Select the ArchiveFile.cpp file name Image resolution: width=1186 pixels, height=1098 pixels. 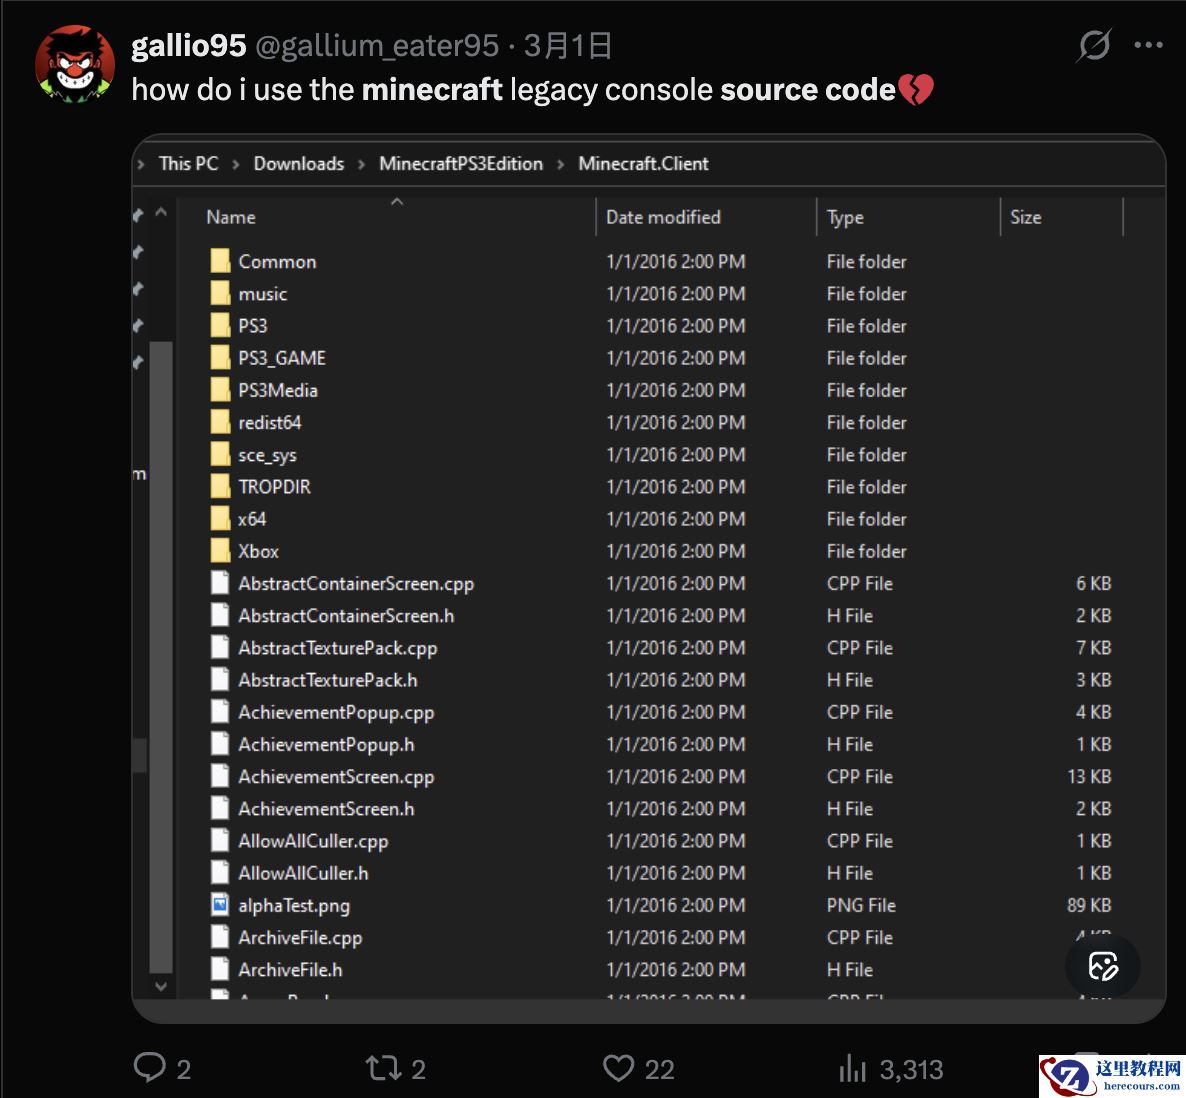pyautogui.click(x=300, y=938)
